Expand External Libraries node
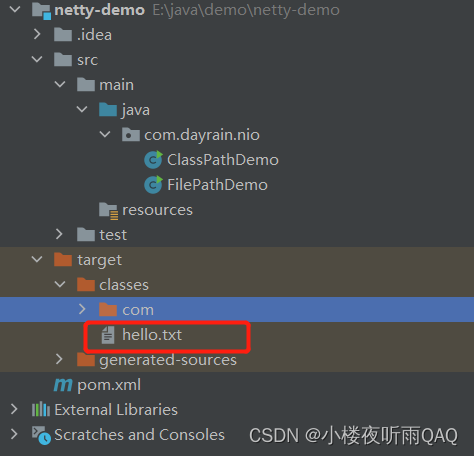474x456 pixels. 14,409
